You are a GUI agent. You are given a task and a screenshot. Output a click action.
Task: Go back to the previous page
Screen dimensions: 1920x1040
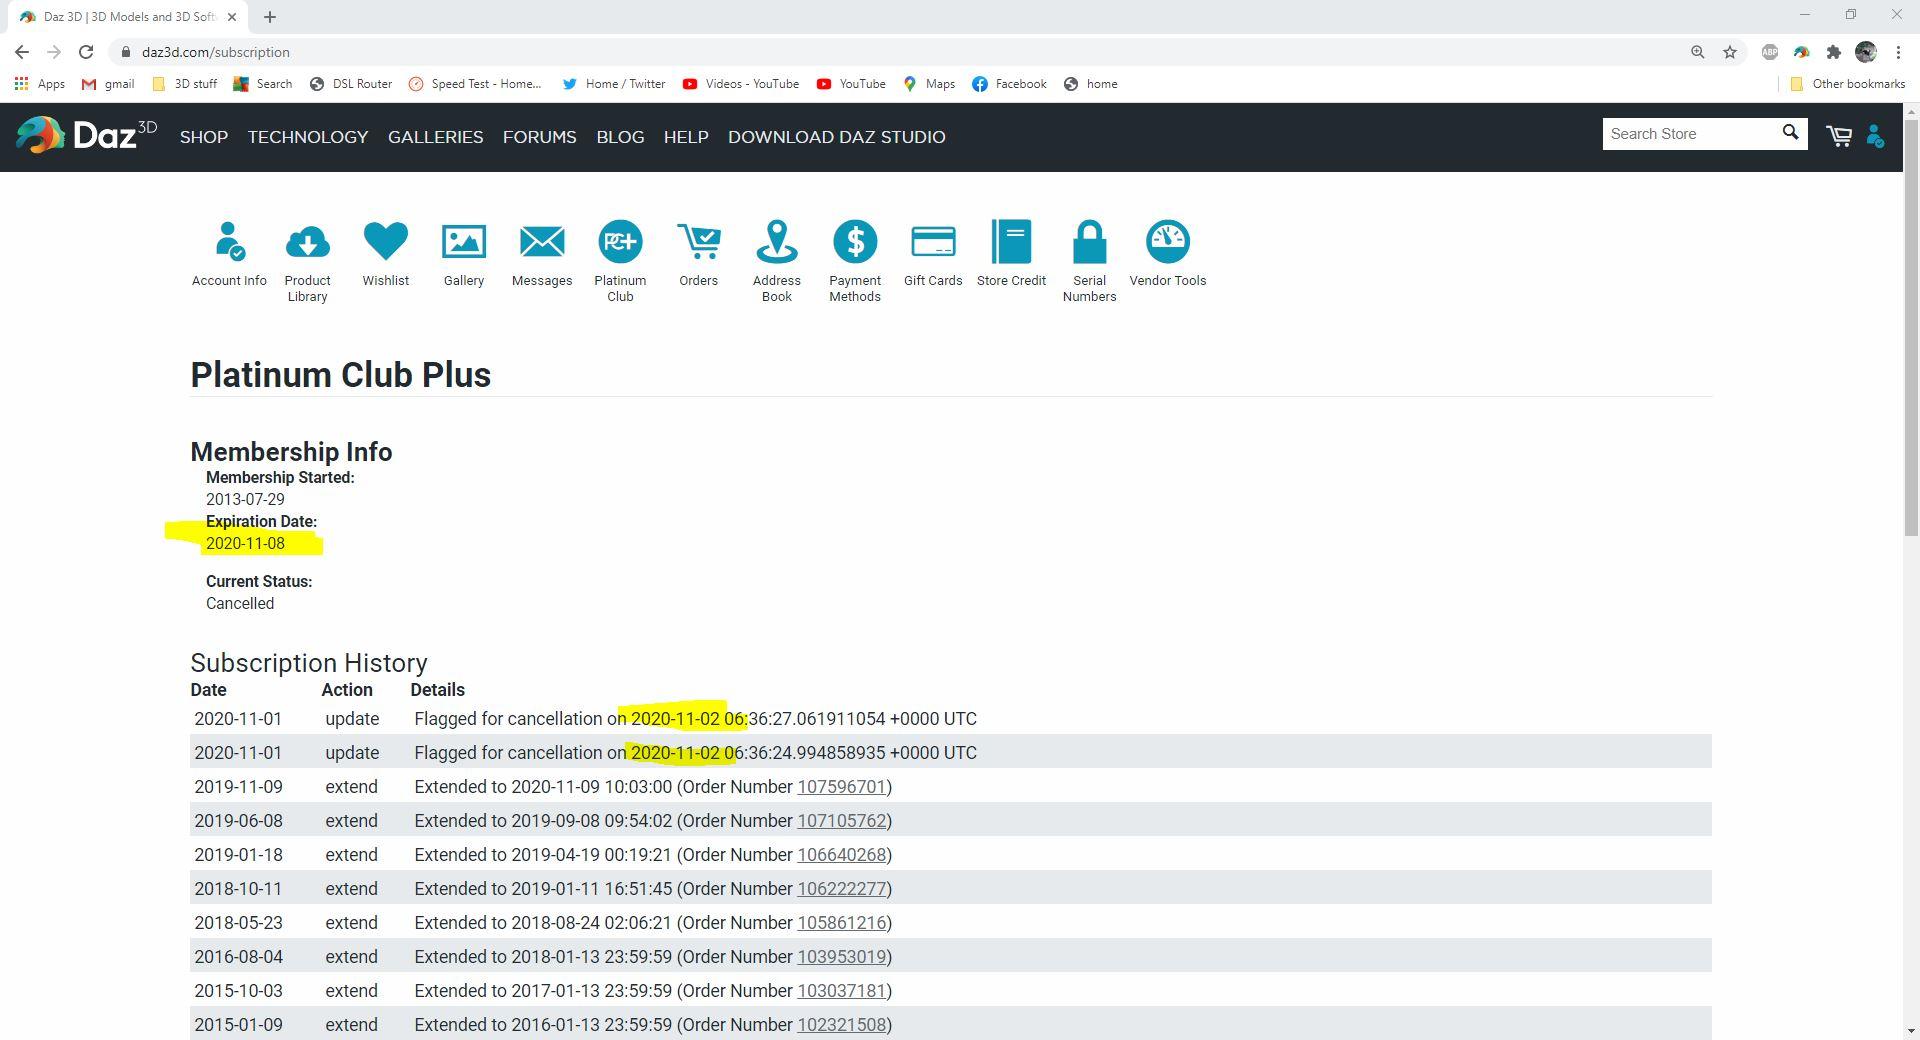point(22,52)
